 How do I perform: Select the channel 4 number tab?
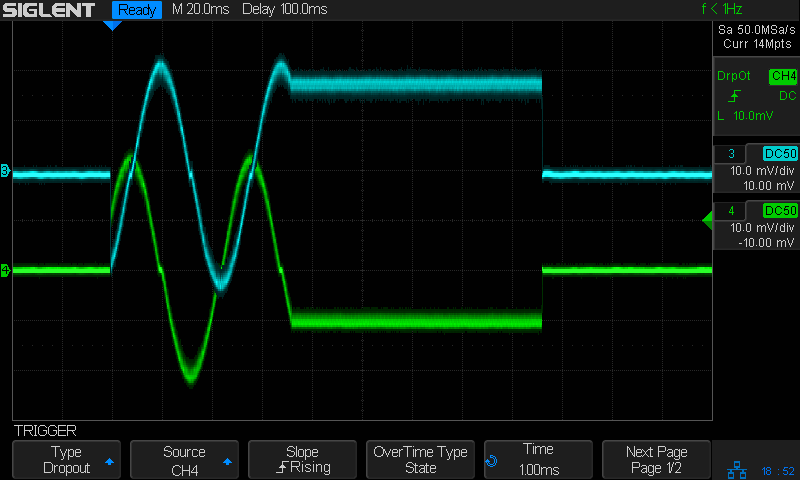pyautogui.click(x=731, y=211)
